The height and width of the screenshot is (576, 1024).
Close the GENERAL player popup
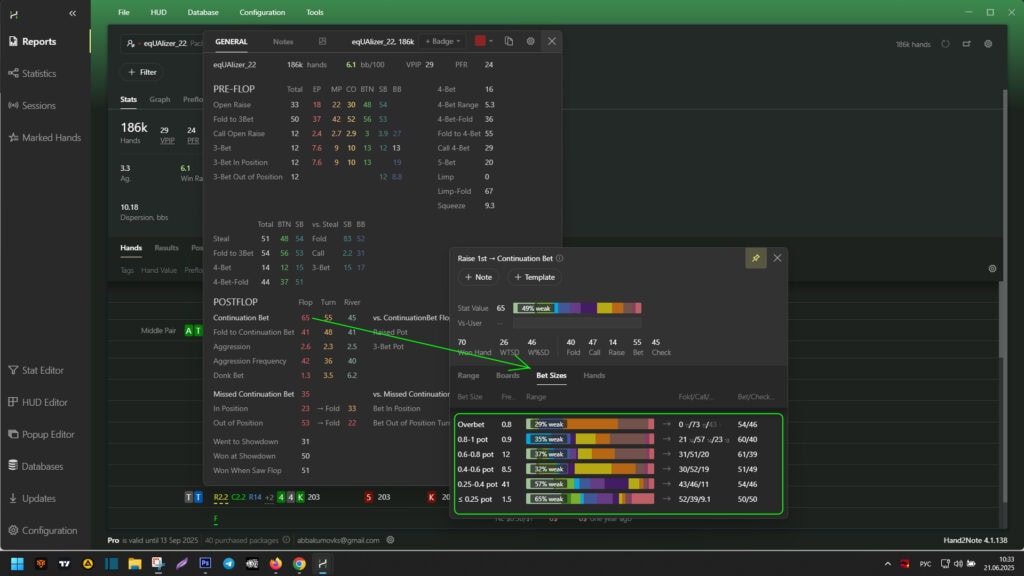pos(552,41)
